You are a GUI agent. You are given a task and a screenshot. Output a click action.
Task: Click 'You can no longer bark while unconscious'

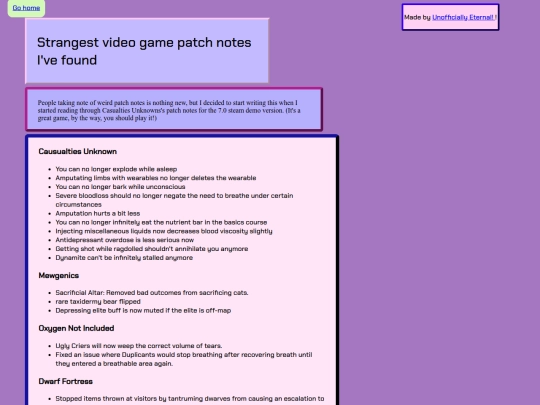pos(120,187)
